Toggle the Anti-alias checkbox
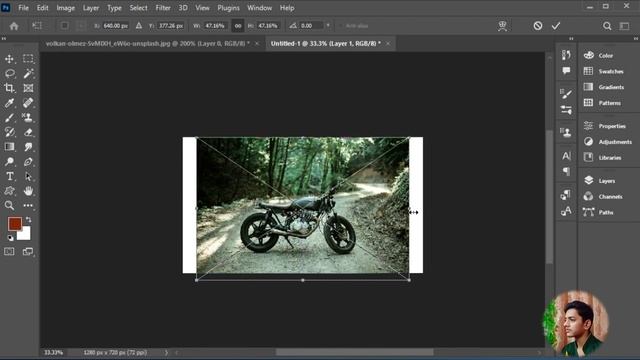Image resolution: width=640 pixels, height=360 pixels. pos(341,26)
